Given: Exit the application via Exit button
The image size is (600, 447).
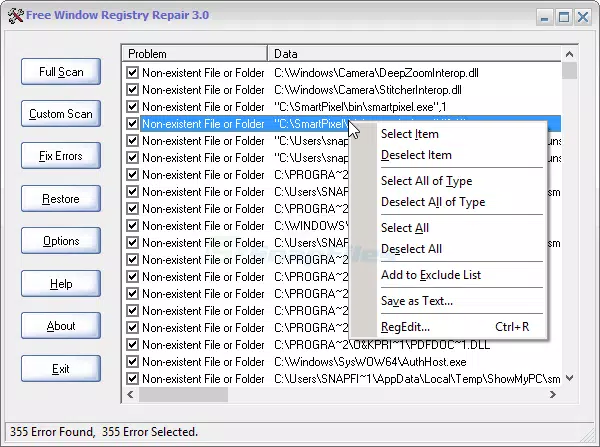Looking at the screenshot, I should [61, 369].
